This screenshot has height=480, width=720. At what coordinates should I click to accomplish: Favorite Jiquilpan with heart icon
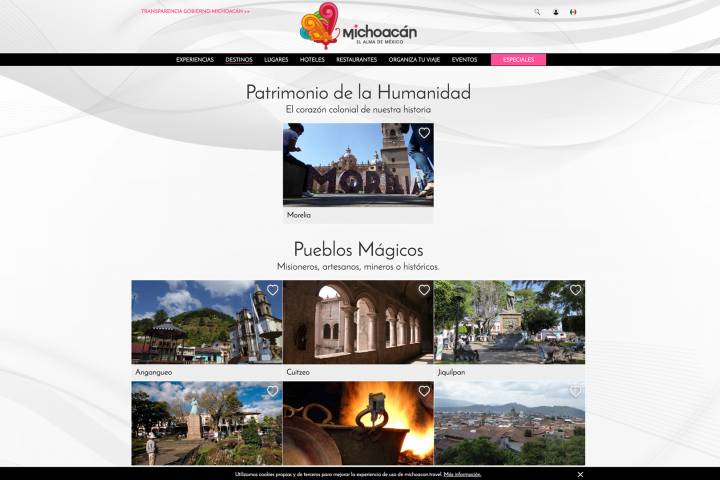click(x=575, y=290)
